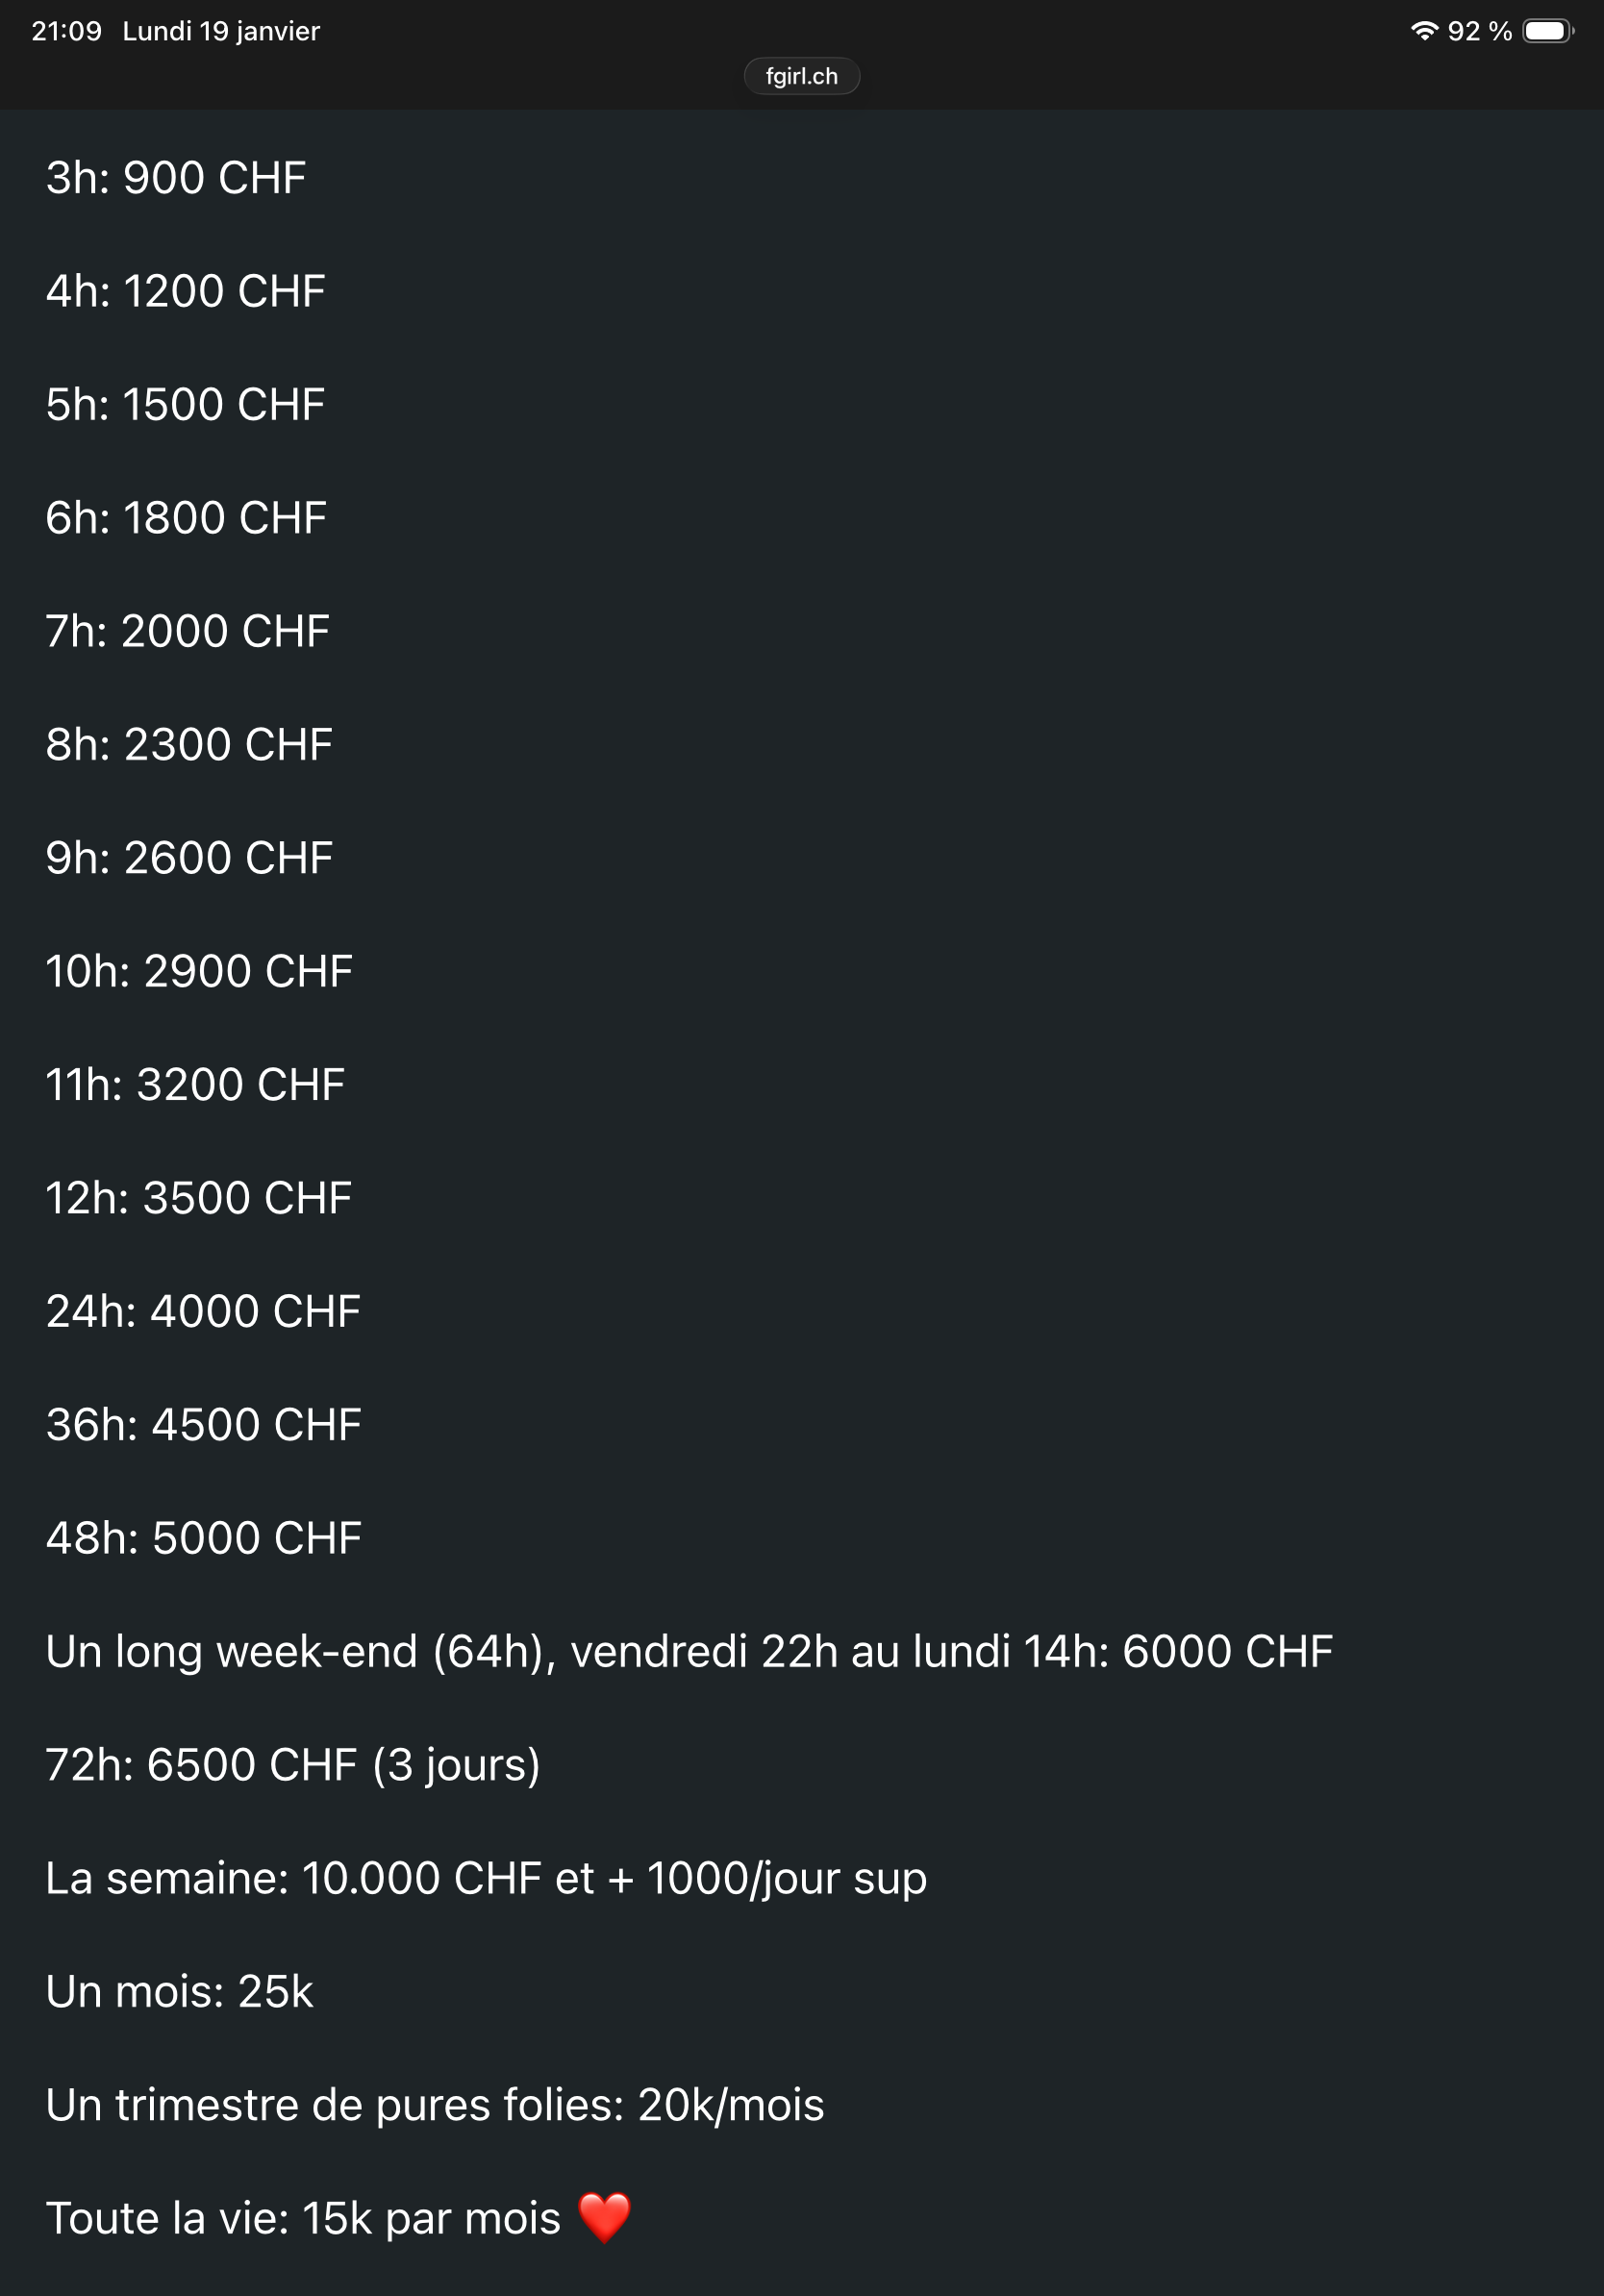Screen dimensions: 1604x2296
Task: Click the 10h: 2900 CHF text
Action: tap(199, 971)
